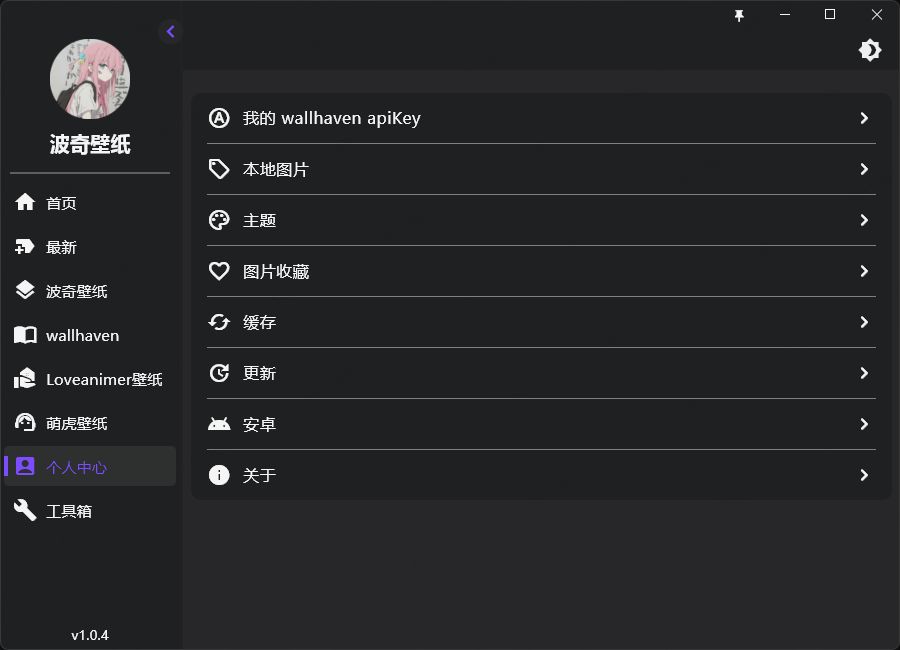Expand the 缓存 row chevron
The image size is (900, 650).
pos(864,322)
